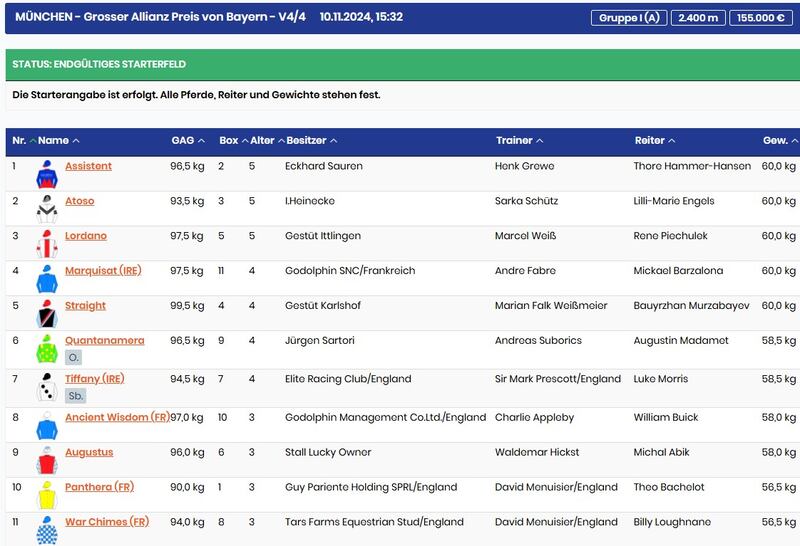
Task: Click Marquisat's blue jockey silk icon
Action: tap(47, 279)
